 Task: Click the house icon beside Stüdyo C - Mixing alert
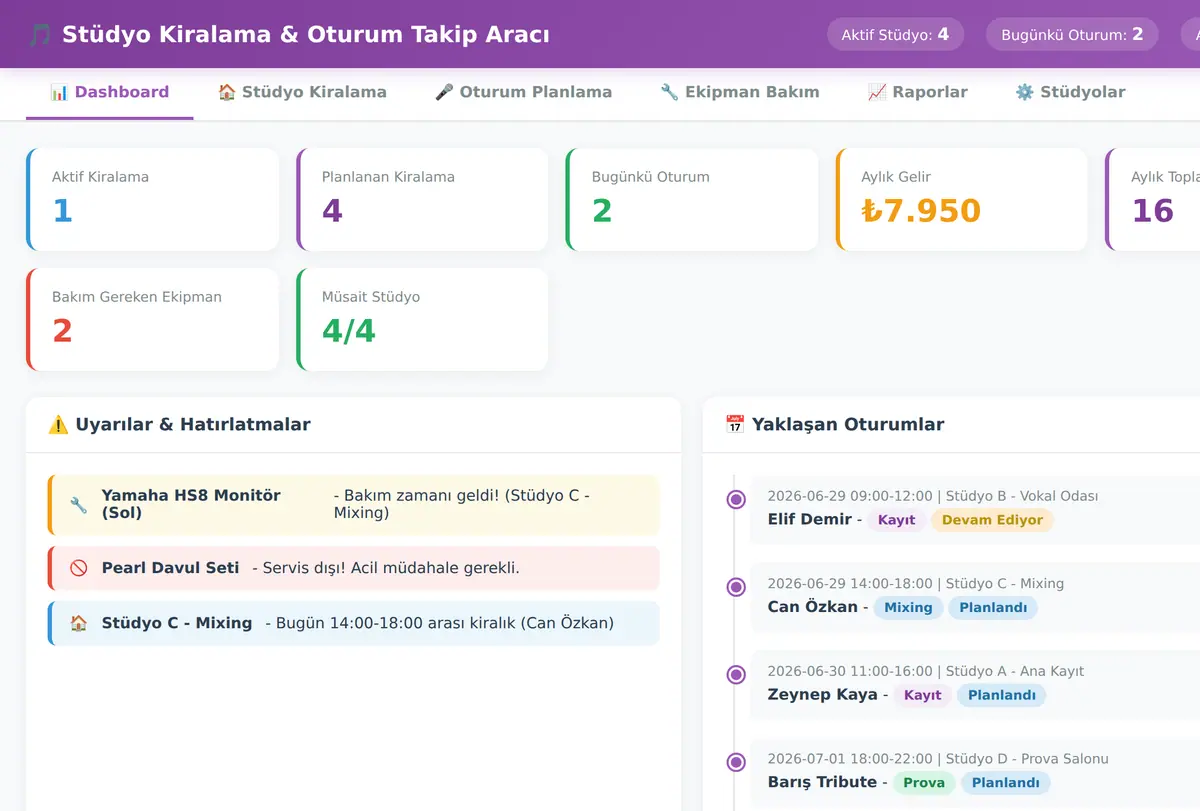click(79, 623)
